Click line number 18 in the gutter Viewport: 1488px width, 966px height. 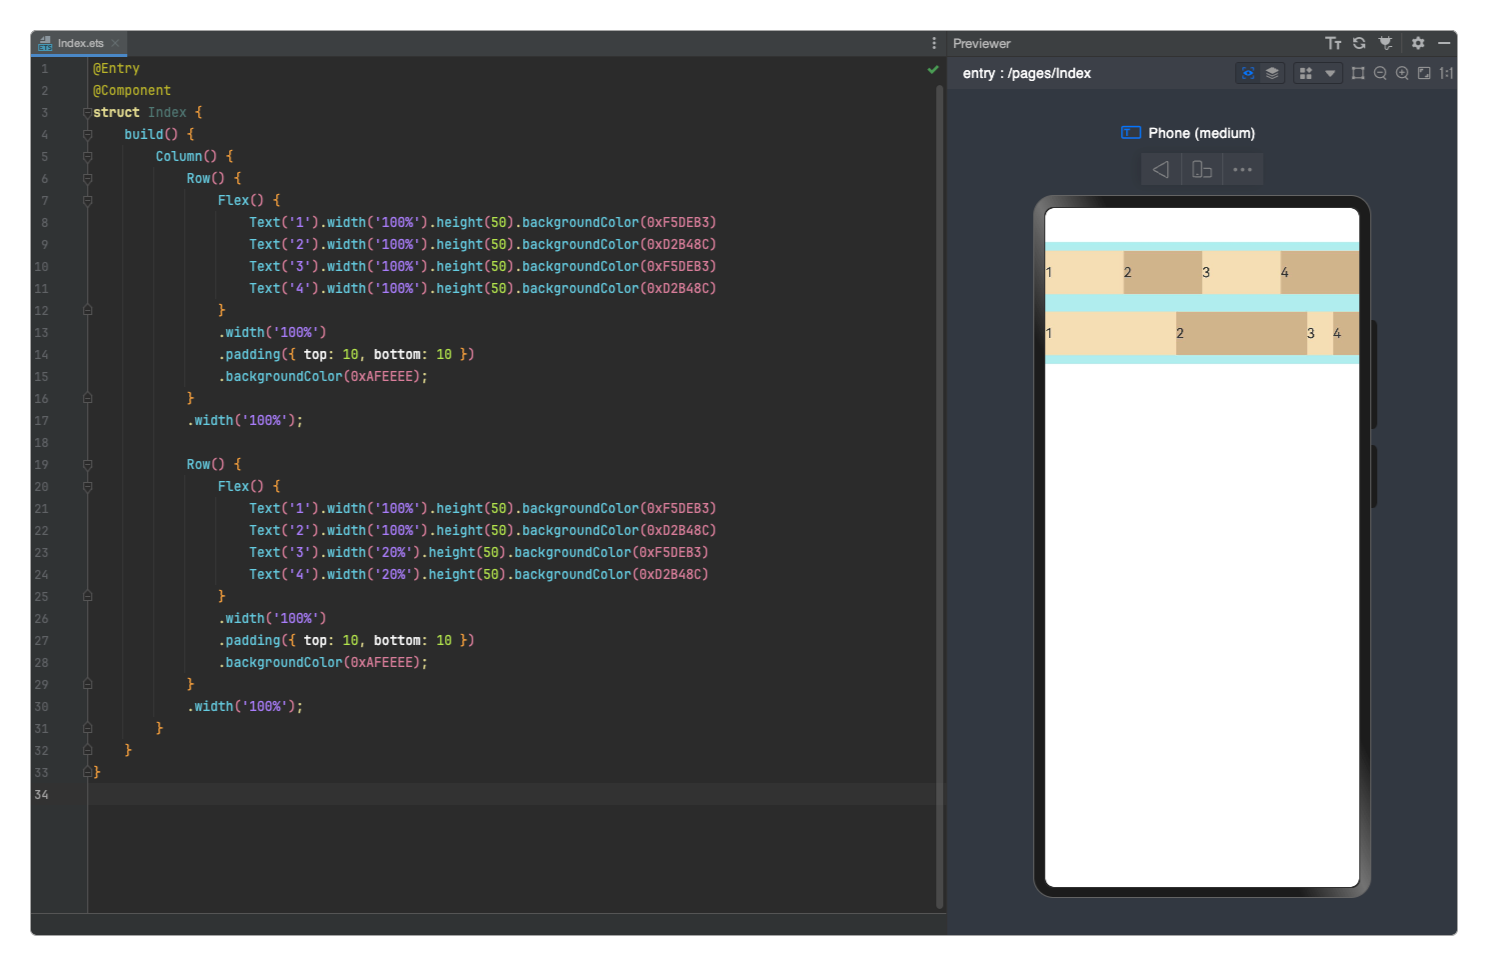point(41,442)
